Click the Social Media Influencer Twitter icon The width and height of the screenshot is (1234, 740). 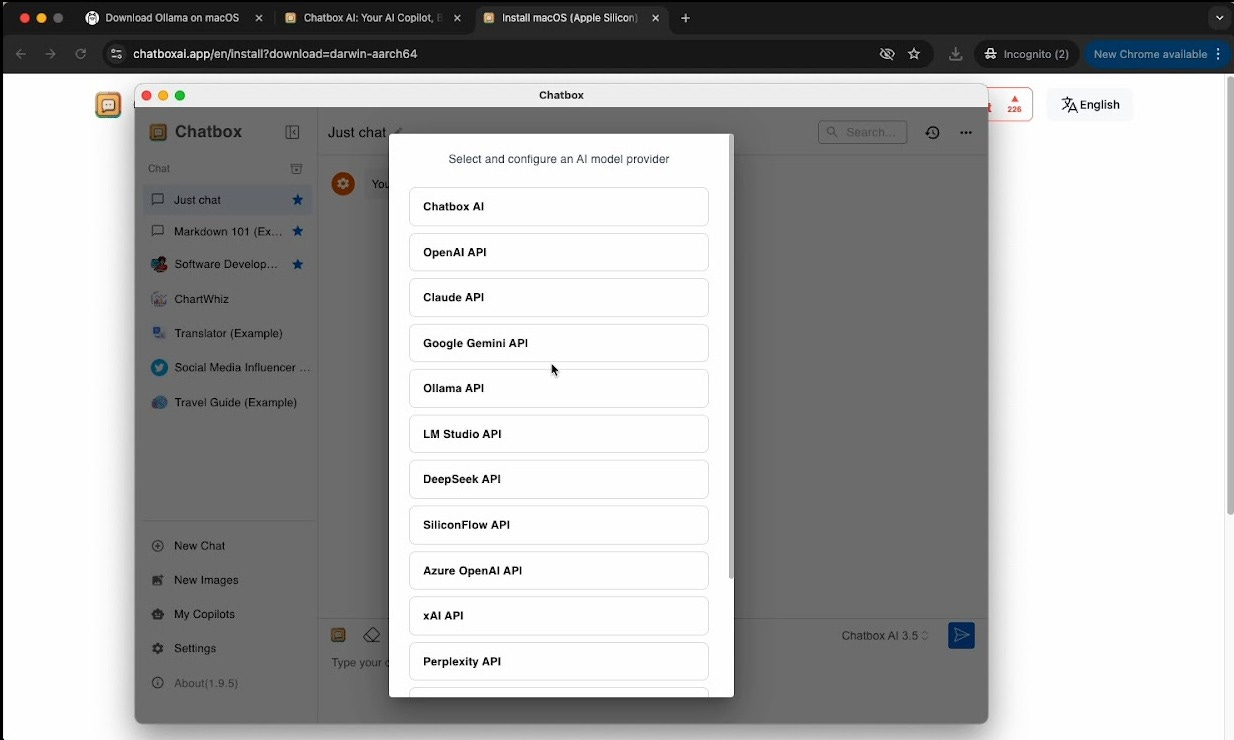click(158, 367)
